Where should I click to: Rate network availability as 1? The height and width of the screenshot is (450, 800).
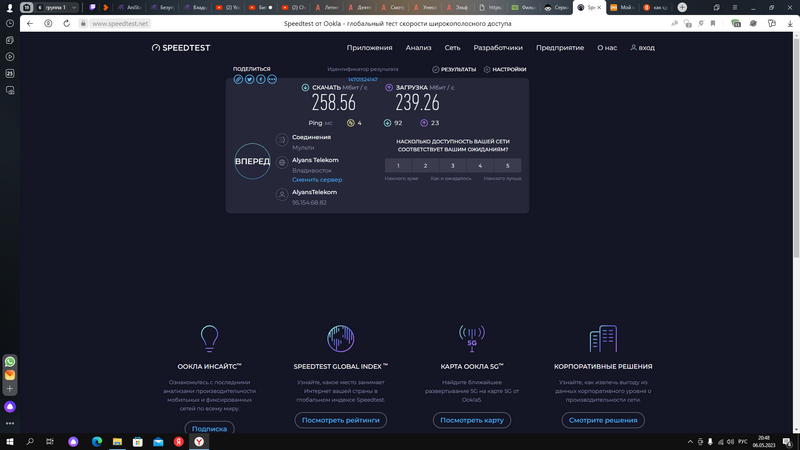click(398, 165)
